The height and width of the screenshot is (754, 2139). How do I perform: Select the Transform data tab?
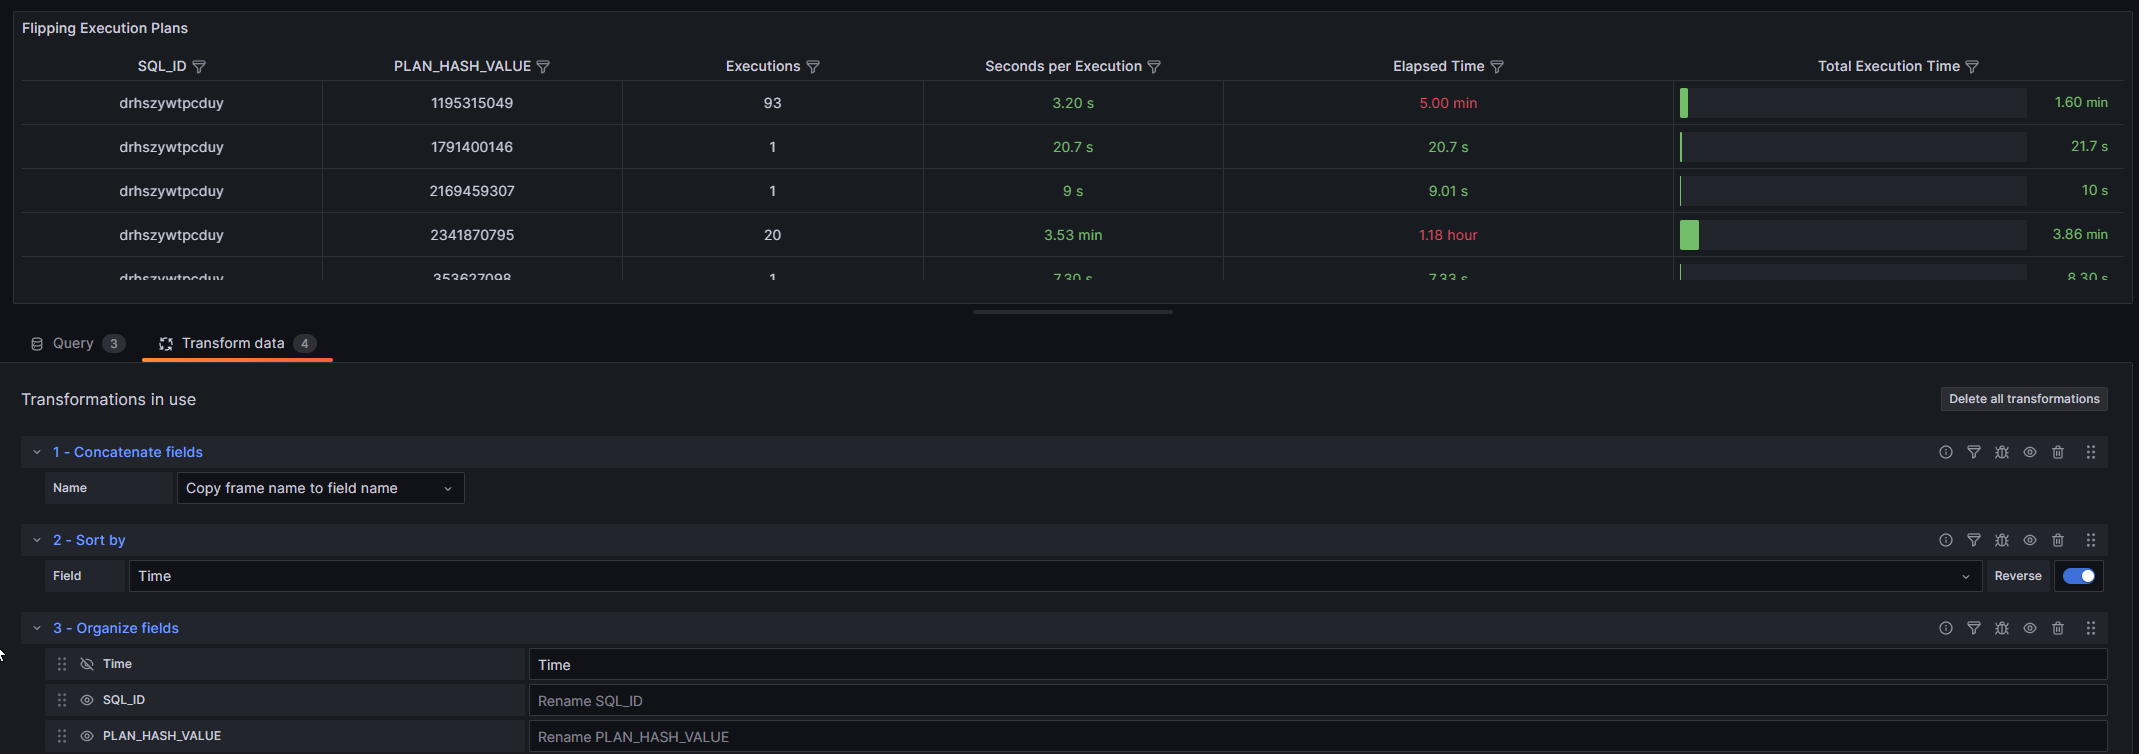(237, 343)
